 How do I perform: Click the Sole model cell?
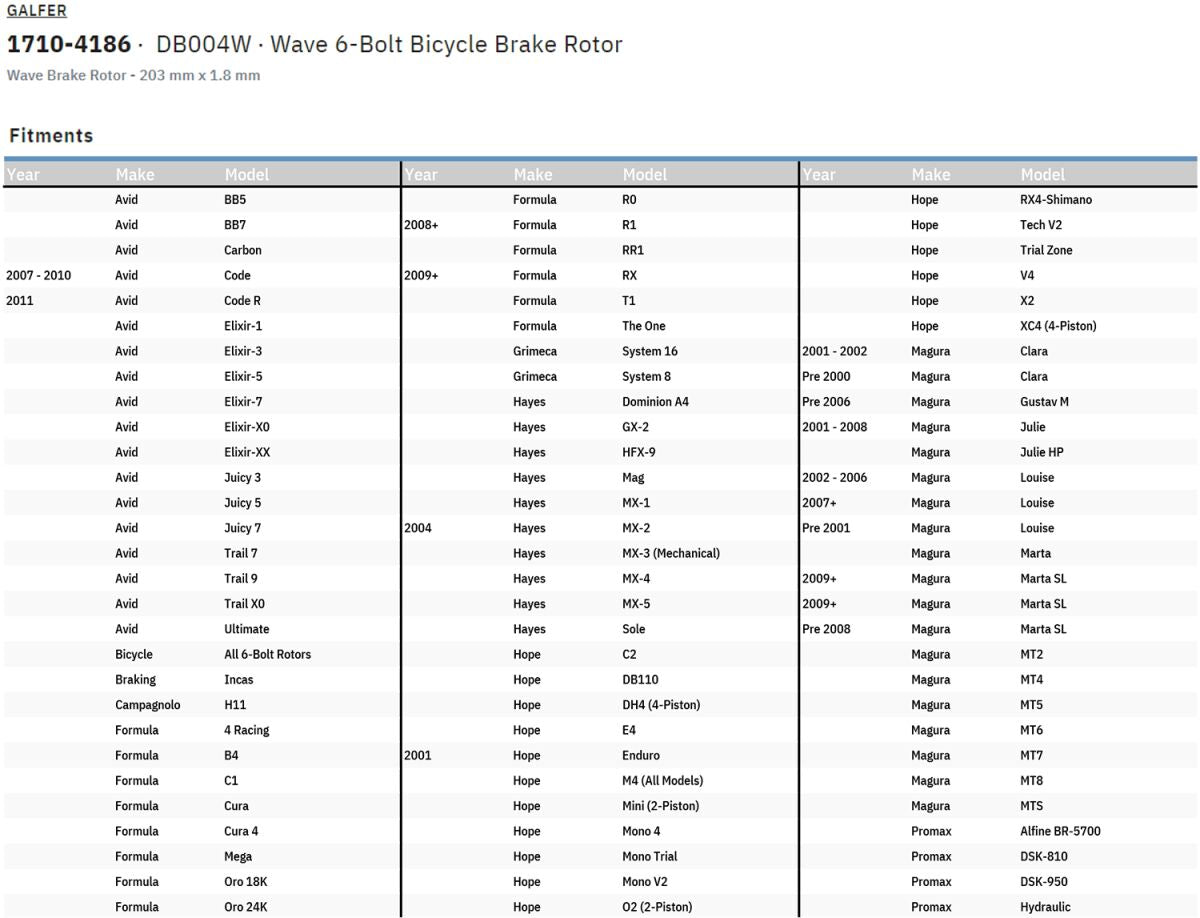(634, 629)
